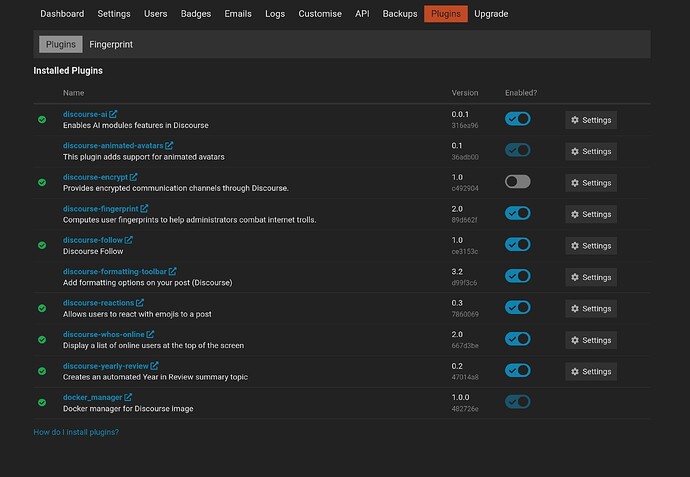Image resolution: width=690 pixels, height=477 pixels.
Task: Disable the discourse-fingerprint plugin toggle
Action: (x=518, y=213)
